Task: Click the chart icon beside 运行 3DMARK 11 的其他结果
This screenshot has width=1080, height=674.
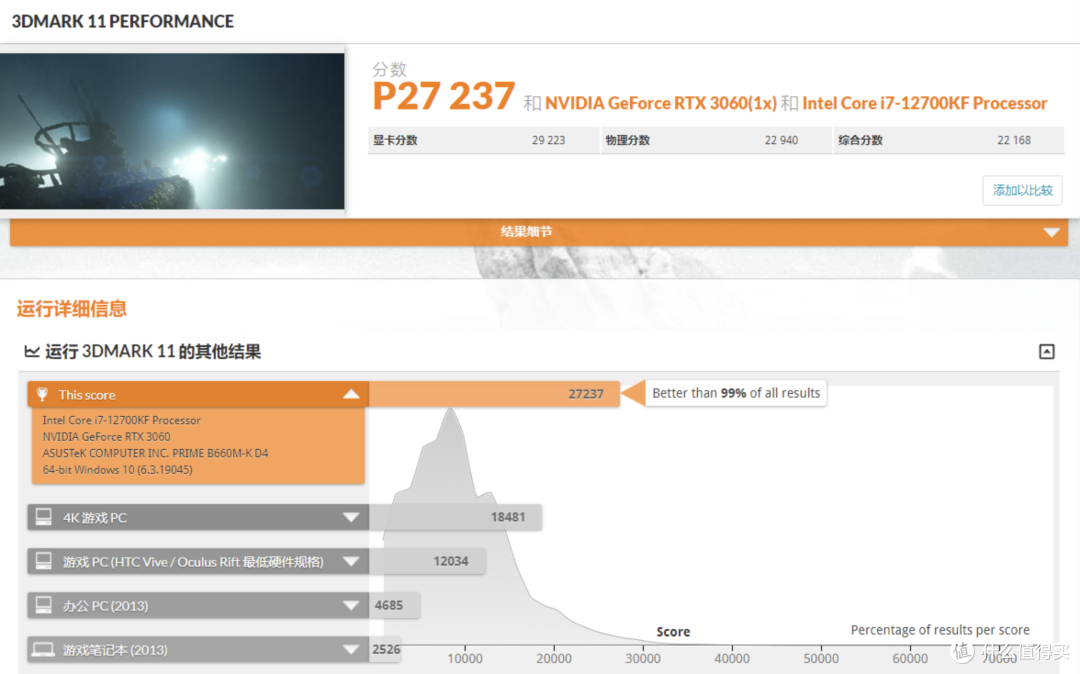Action: click(x=32, y=352)
